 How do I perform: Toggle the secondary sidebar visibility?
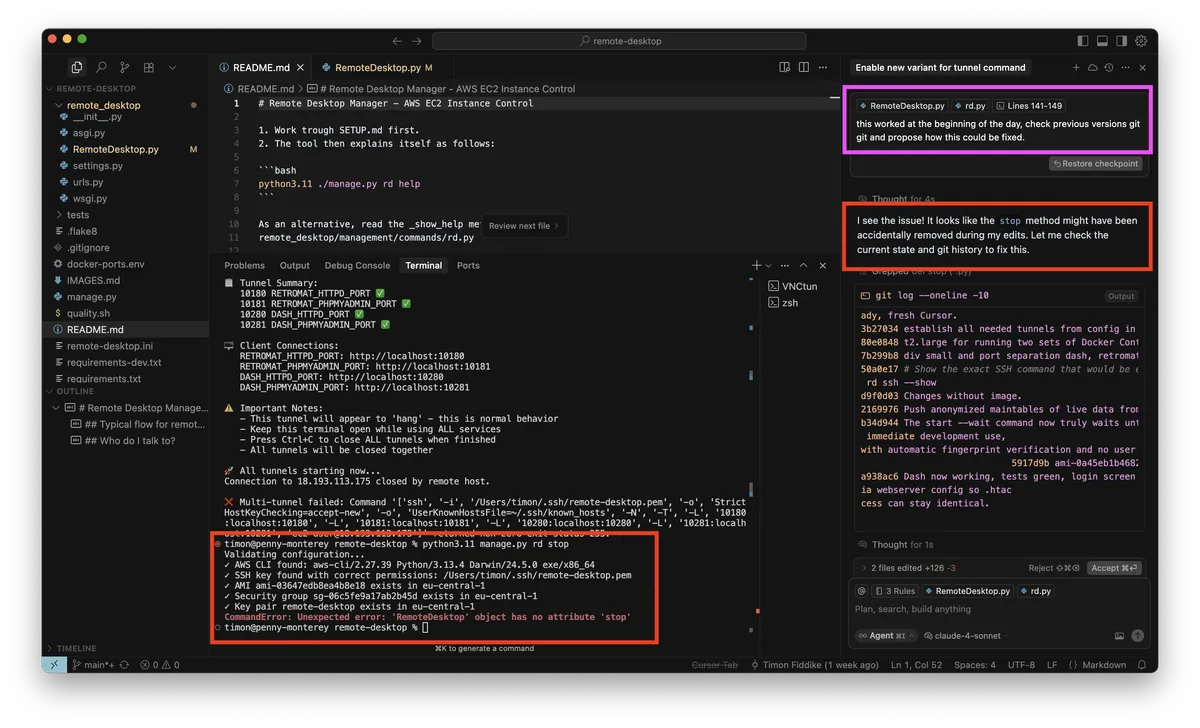[x=1121, y=40]
